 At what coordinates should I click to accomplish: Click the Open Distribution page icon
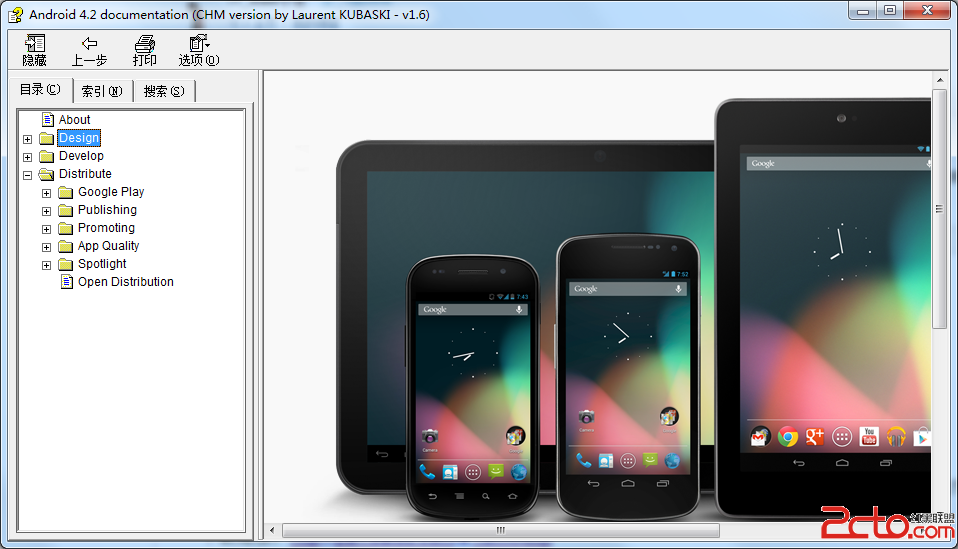[67, 282]
